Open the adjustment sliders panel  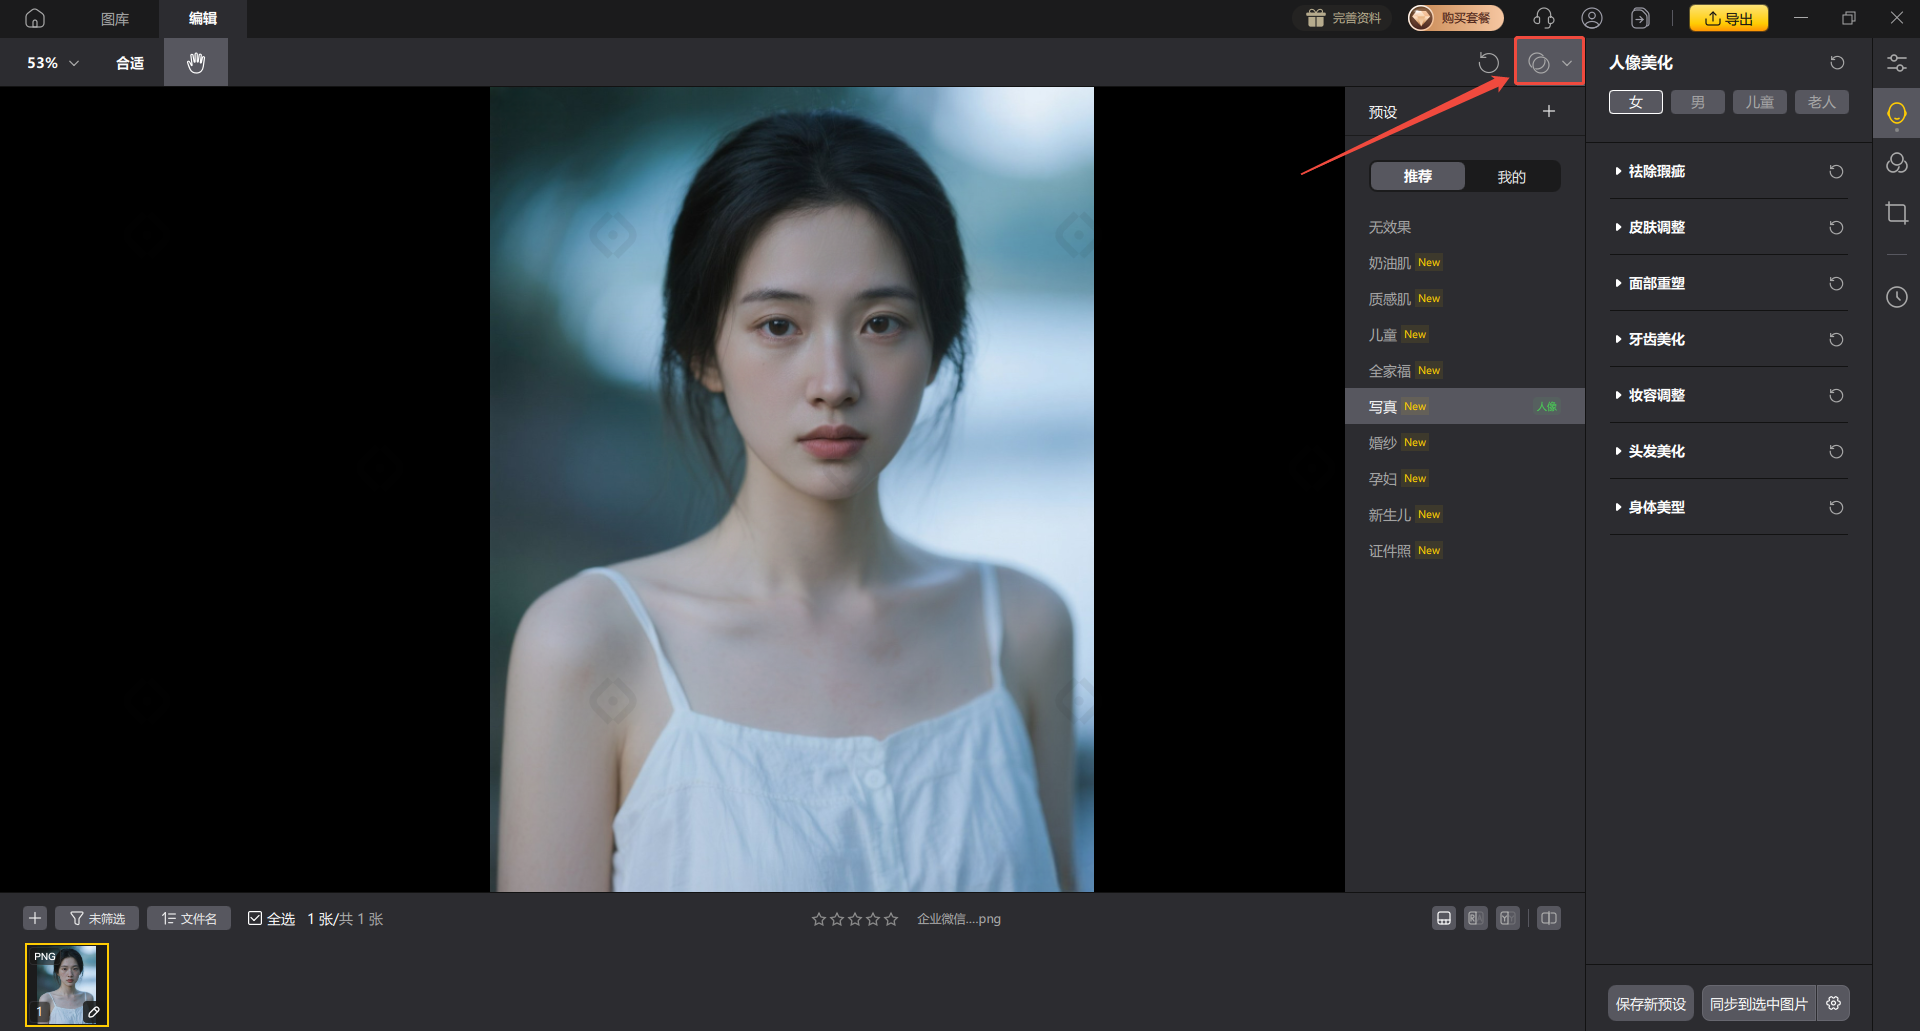1896,63
